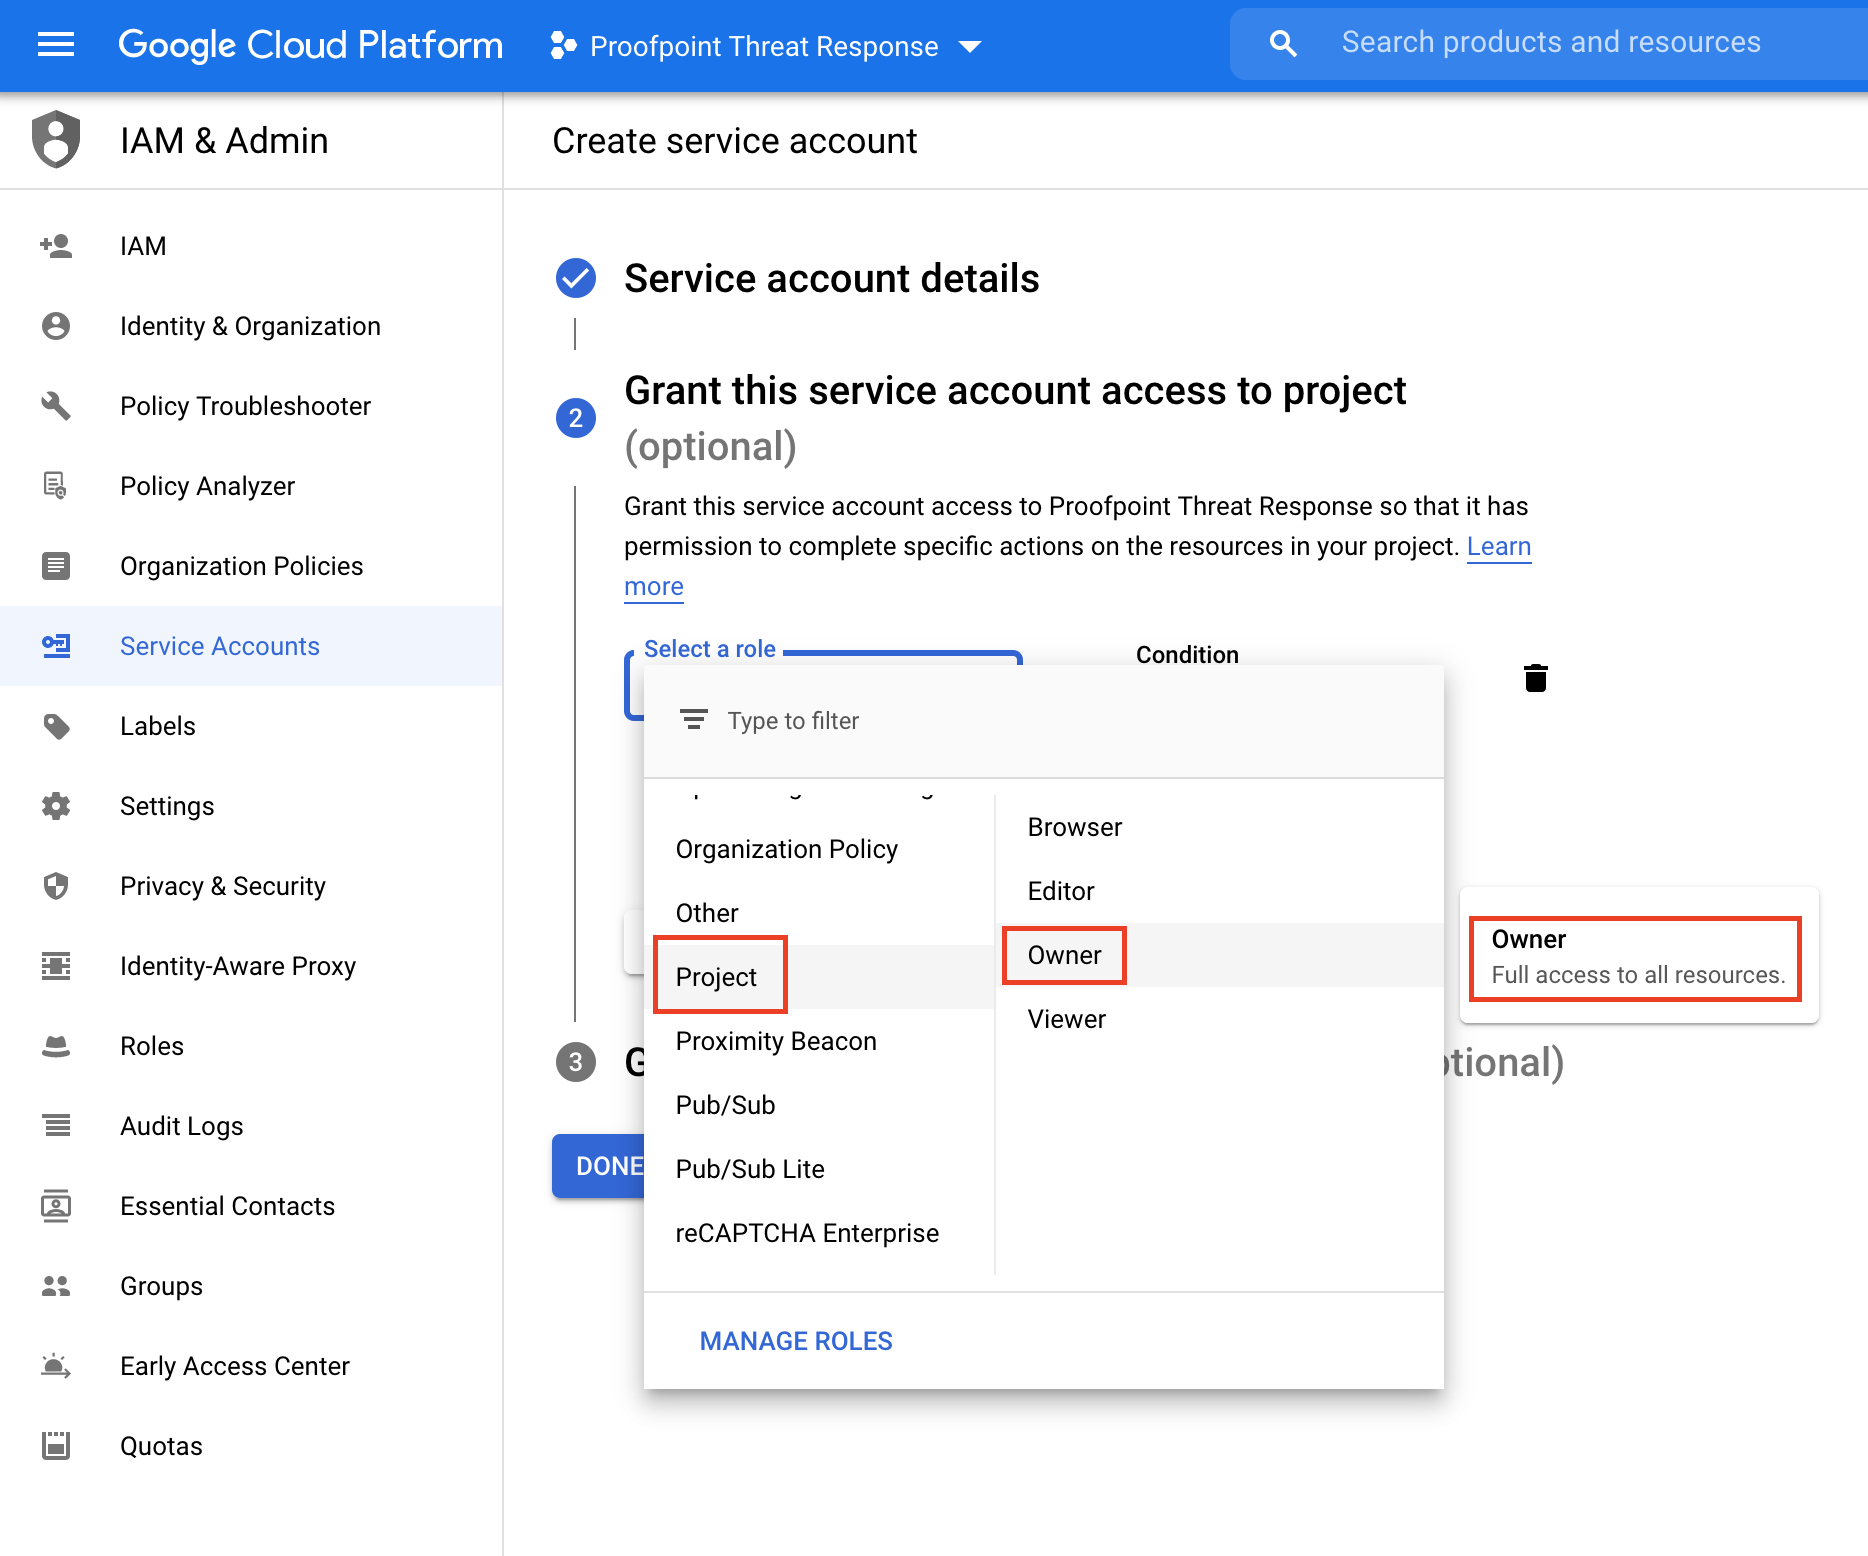
Task: Click the Organization Policies icon
Action: pyautogui.click(x=56, y=566)
